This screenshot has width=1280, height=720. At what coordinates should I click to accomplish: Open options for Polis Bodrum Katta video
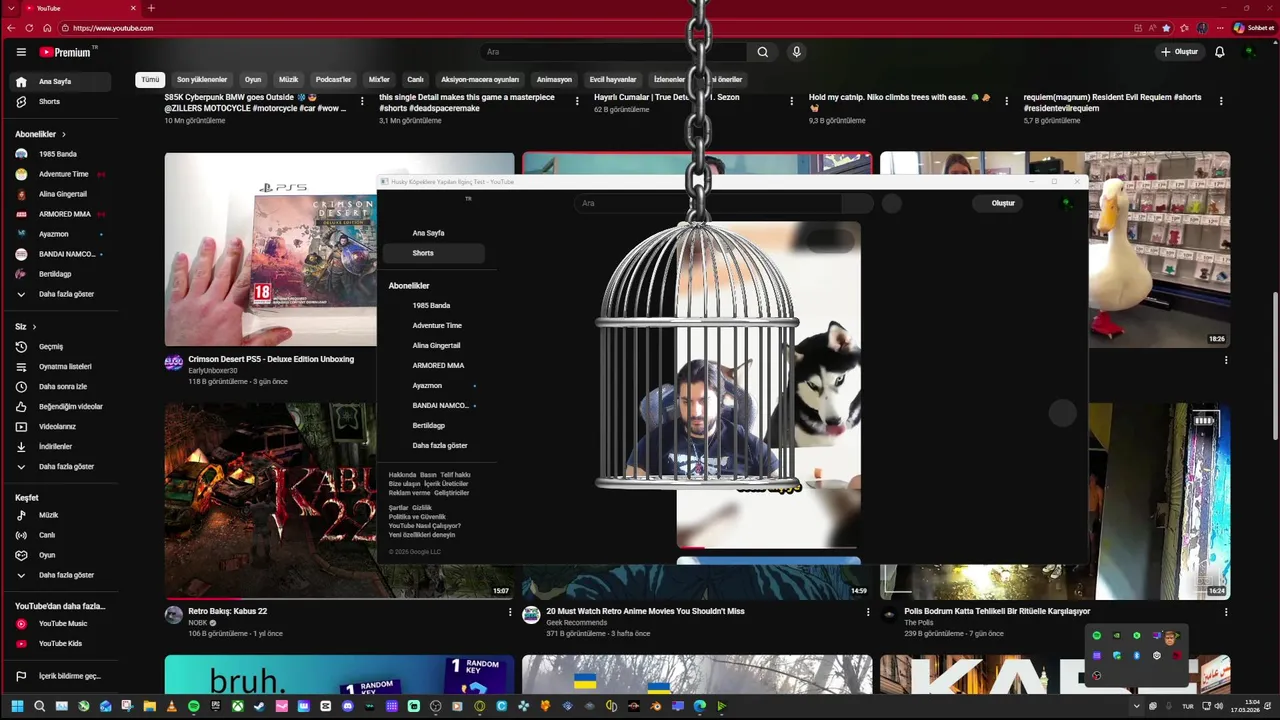(x=1226, y=612)
